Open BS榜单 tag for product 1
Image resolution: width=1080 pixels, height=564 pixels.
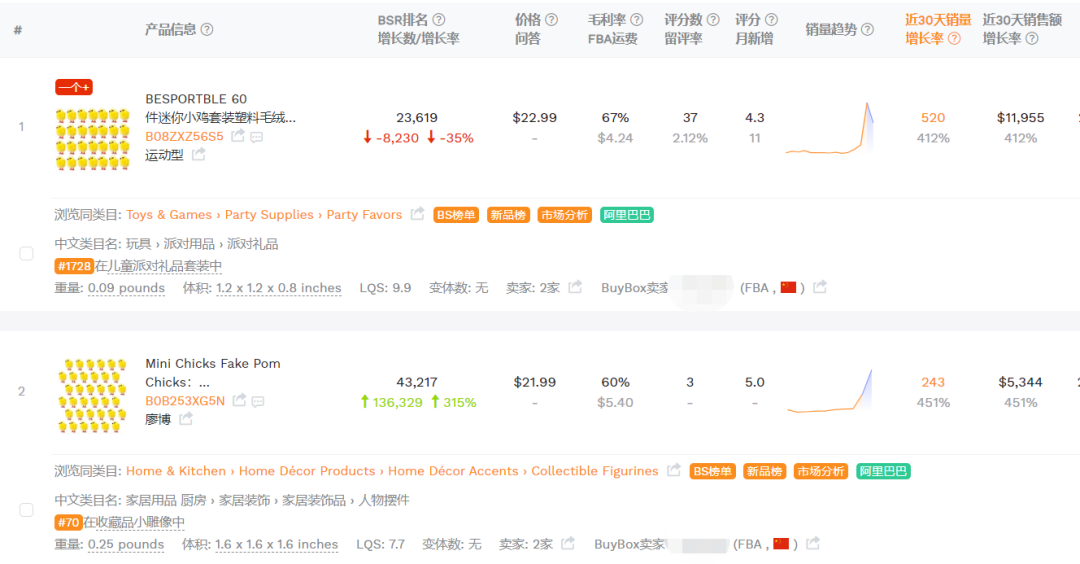coord(457,215)
